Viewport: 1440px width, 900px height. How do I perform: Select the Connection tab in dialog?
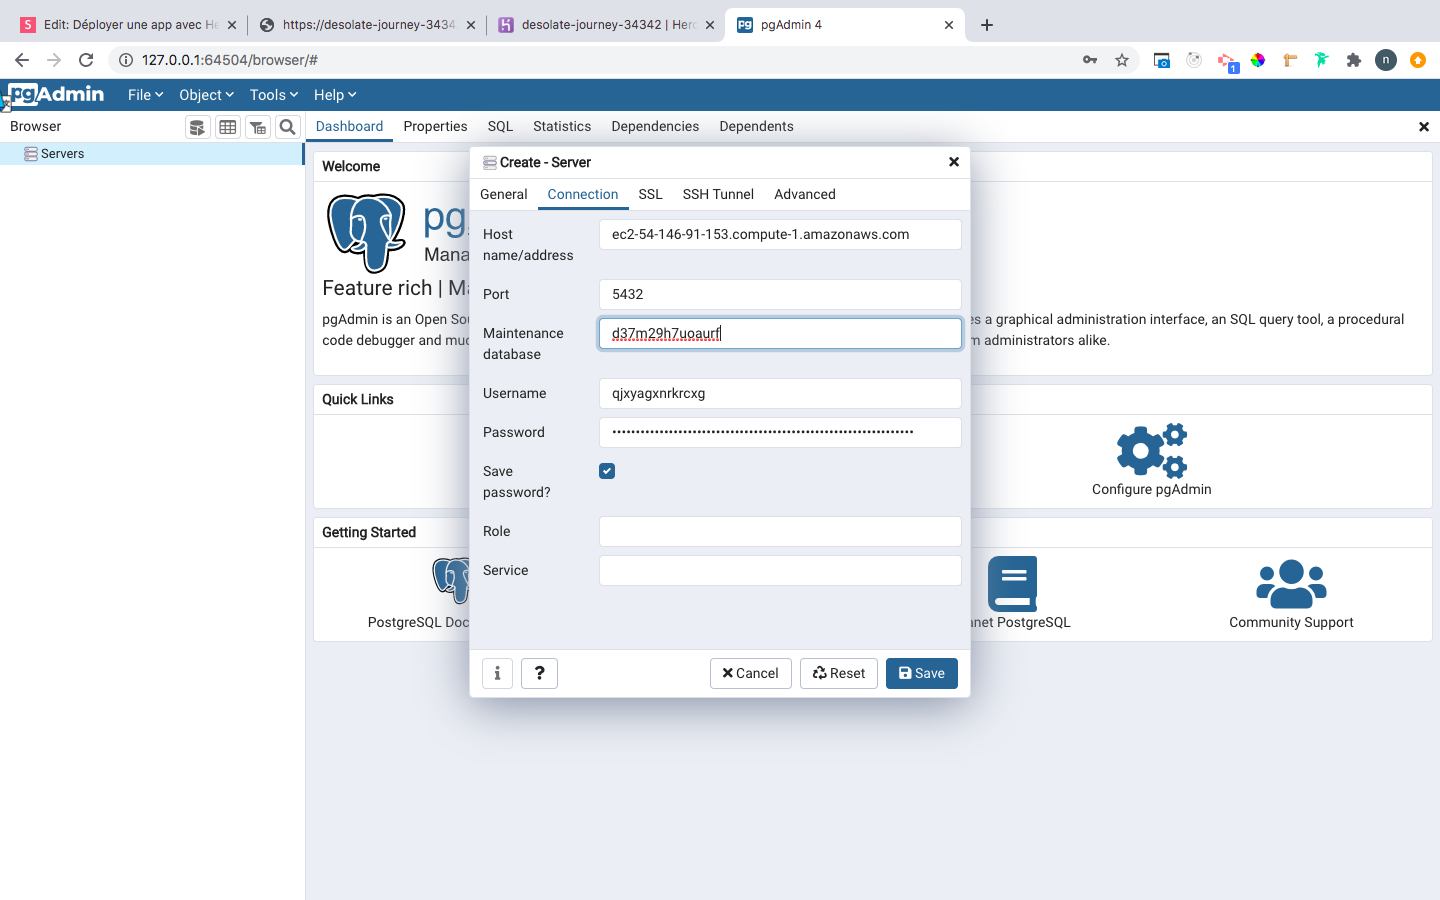(583, 194)
